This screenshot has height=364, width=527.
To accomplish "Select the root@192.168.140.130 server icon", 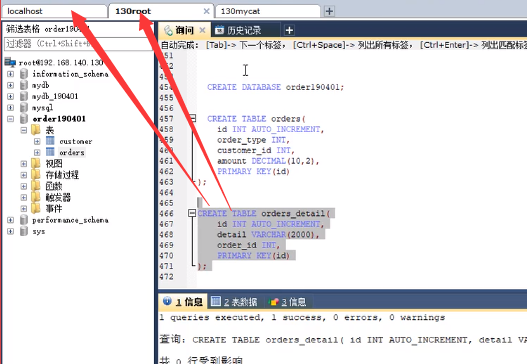I will point(10,62).
